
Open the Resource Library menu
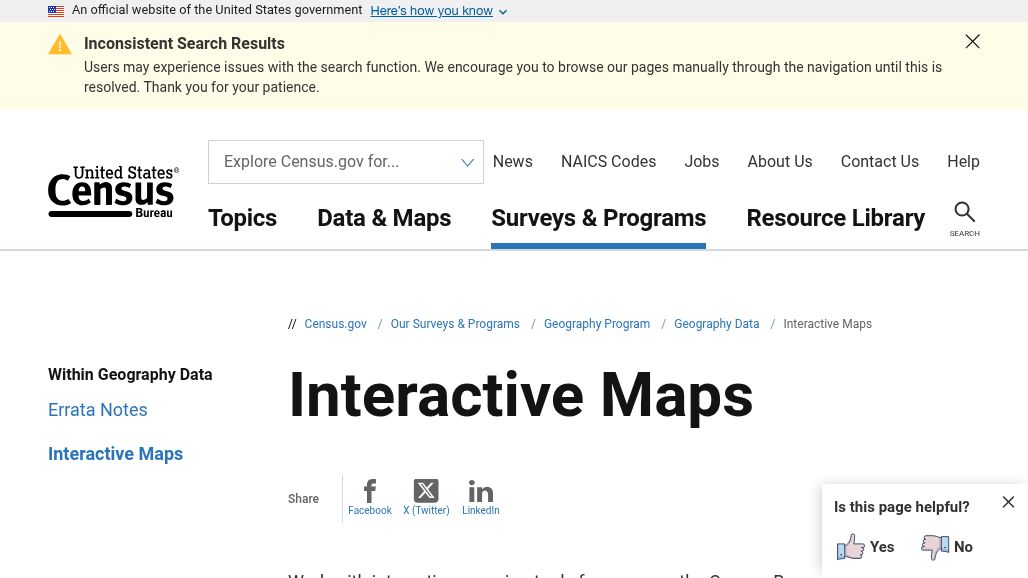tap(835, 218)
